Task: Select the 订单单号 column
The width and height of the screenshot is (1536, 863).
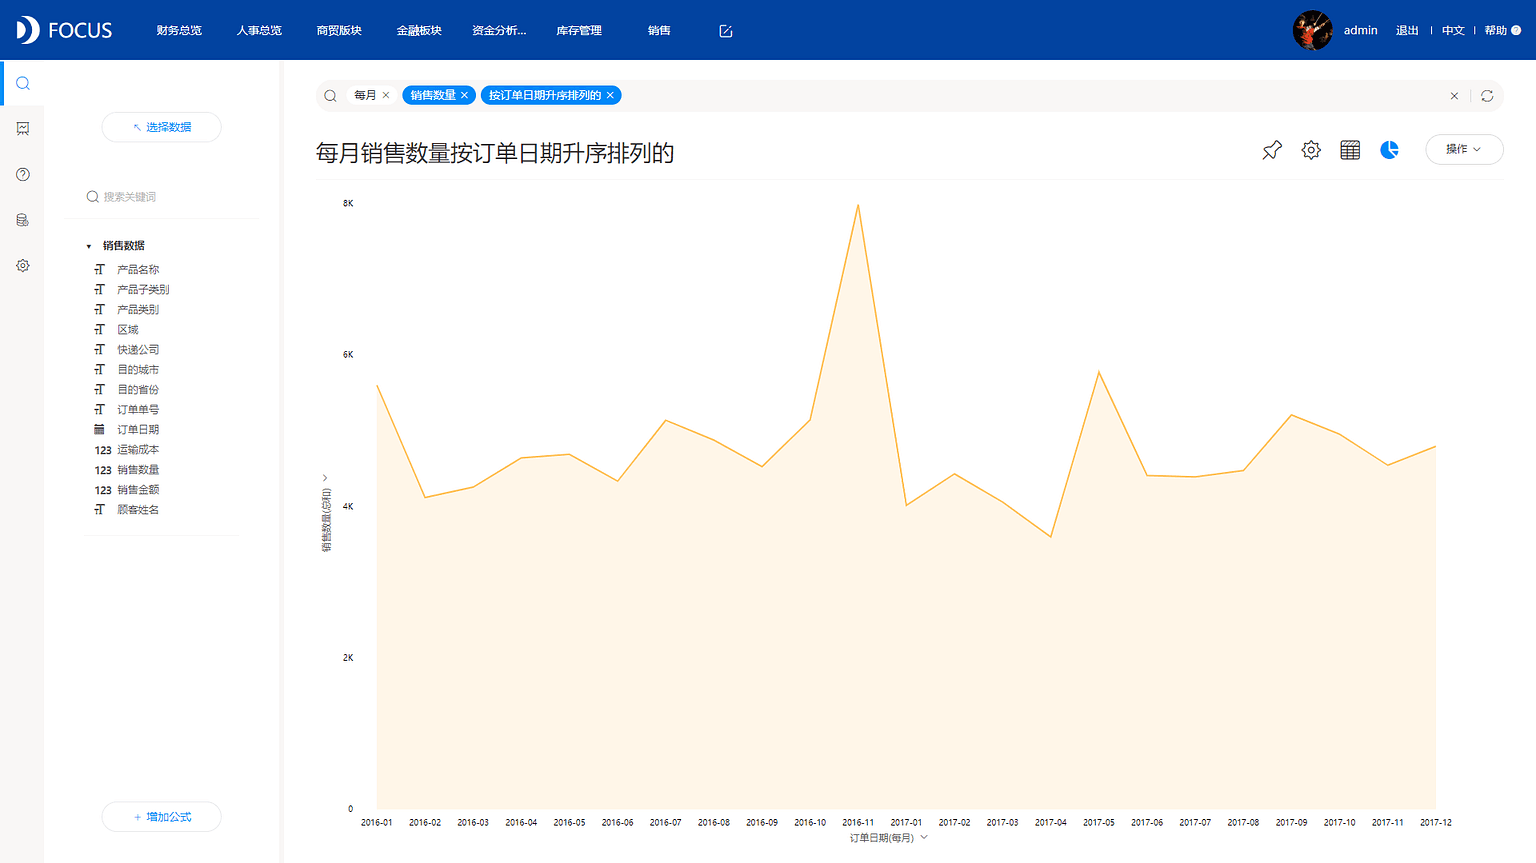Action: coord(138,410)
